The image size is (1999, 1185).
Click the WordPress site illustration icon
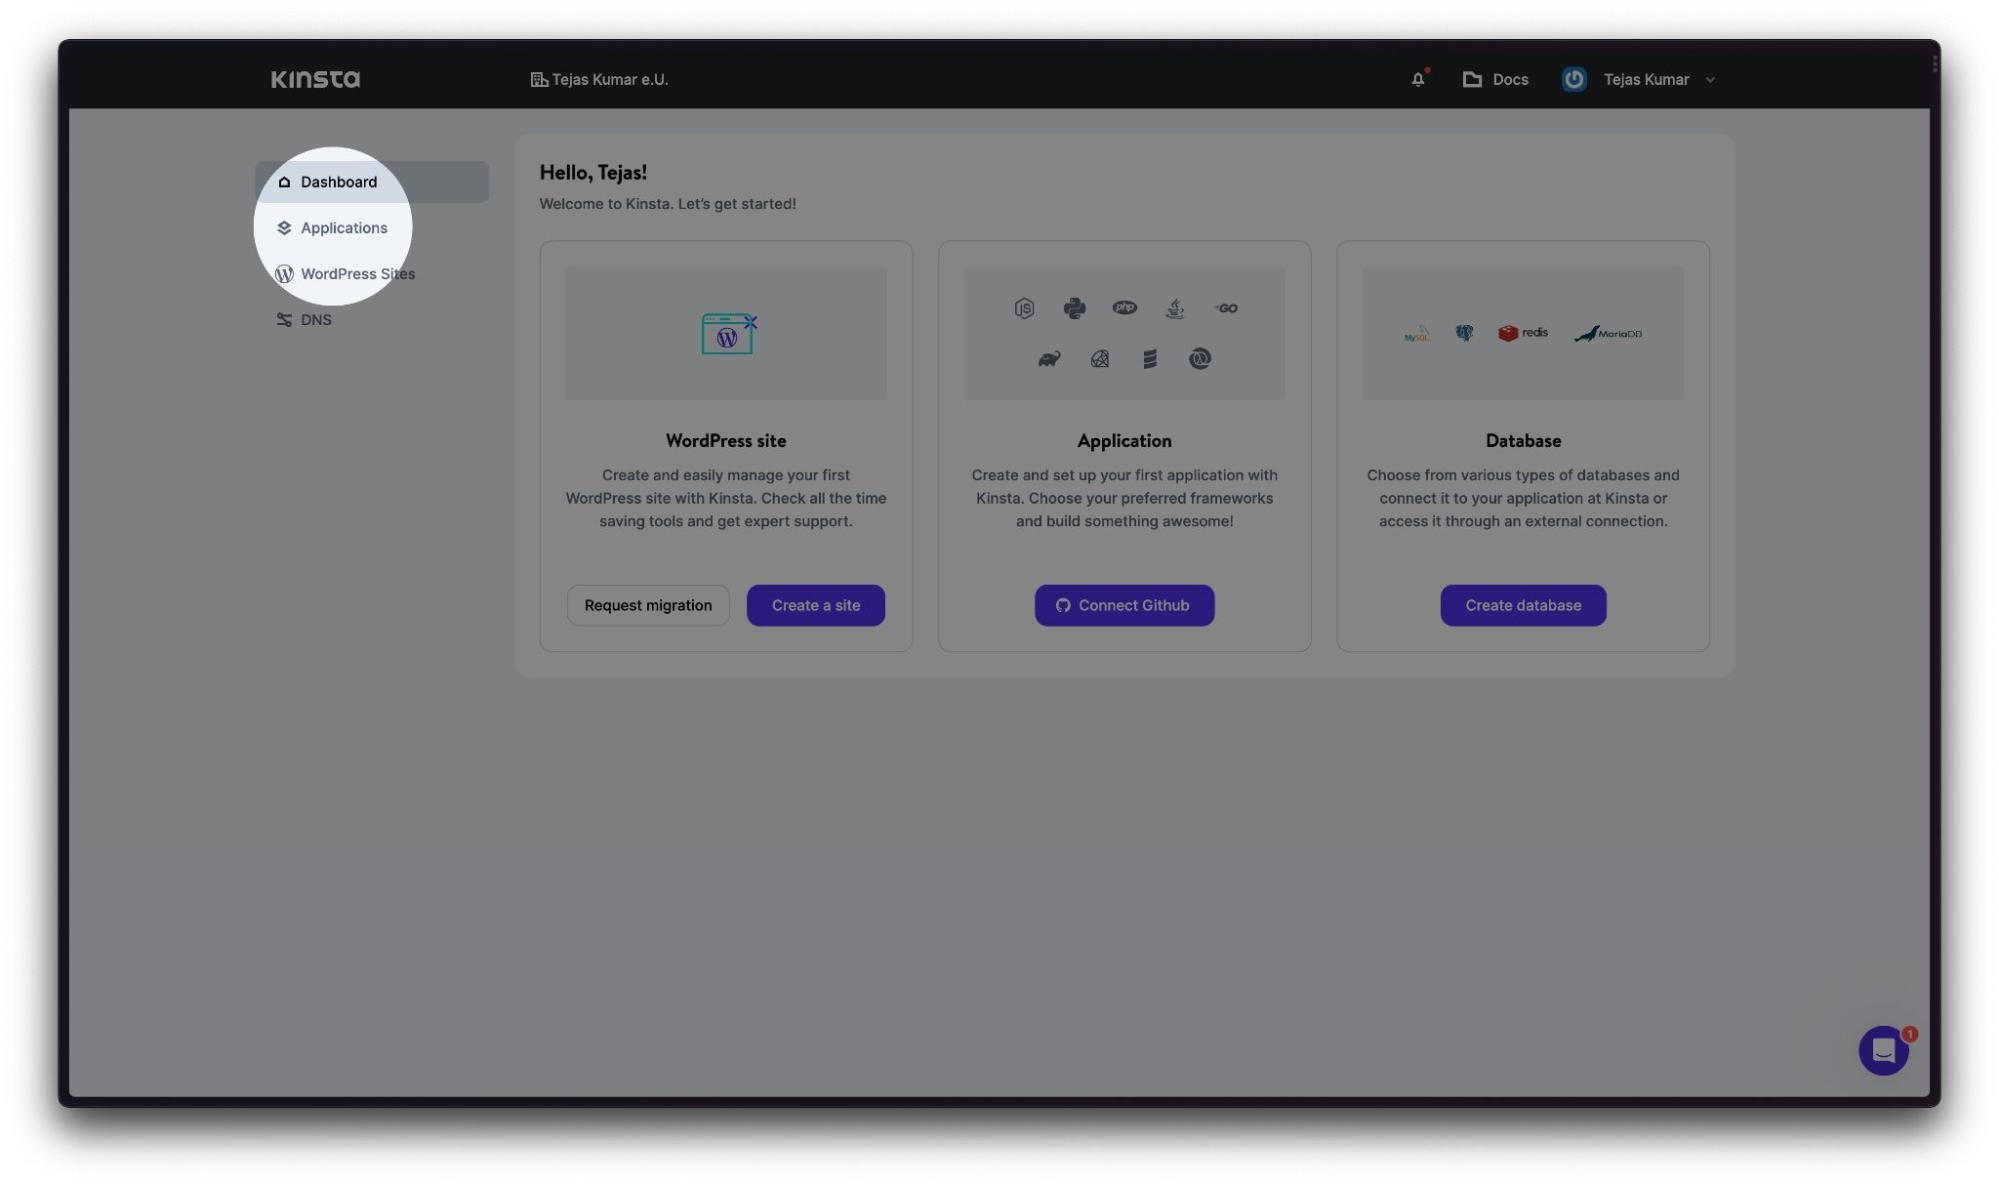[728, 334]
